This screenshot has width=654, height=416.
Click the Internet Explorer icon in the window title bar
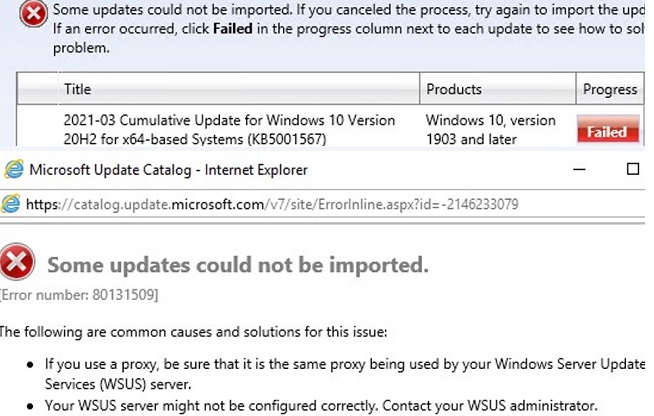tap(13, 169)
